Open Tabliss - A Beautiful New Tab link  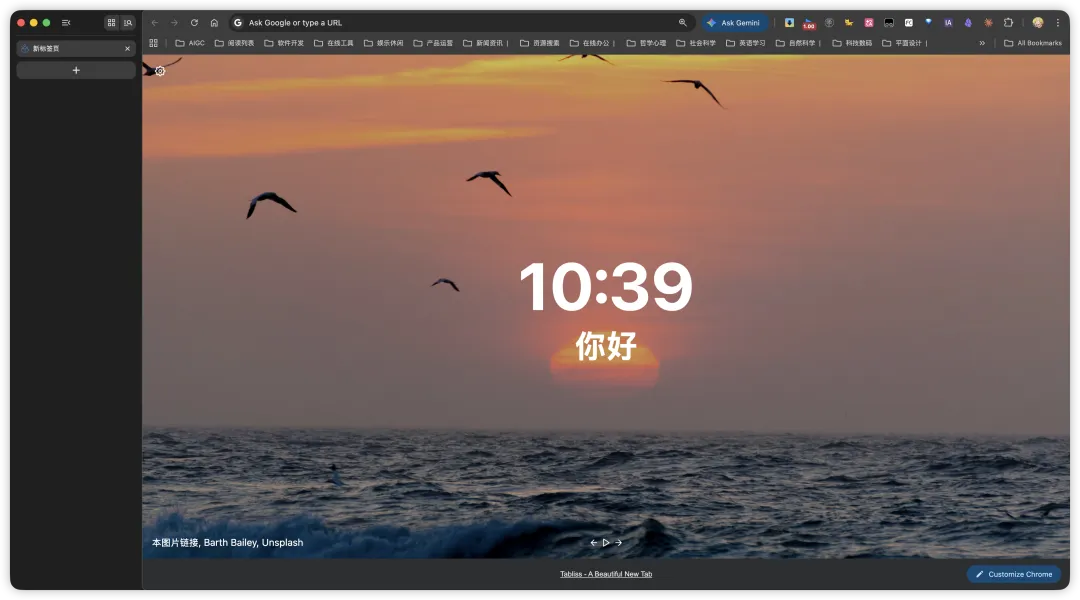(x=606, y=574)
